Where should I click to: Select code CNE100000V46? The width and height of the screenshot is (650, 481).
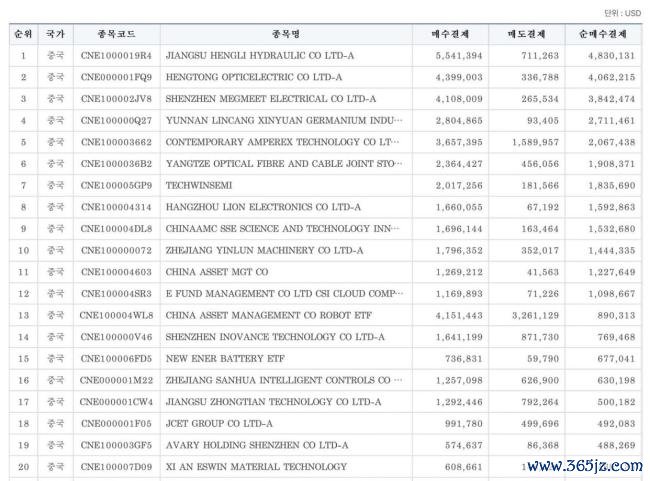(116, 337)
